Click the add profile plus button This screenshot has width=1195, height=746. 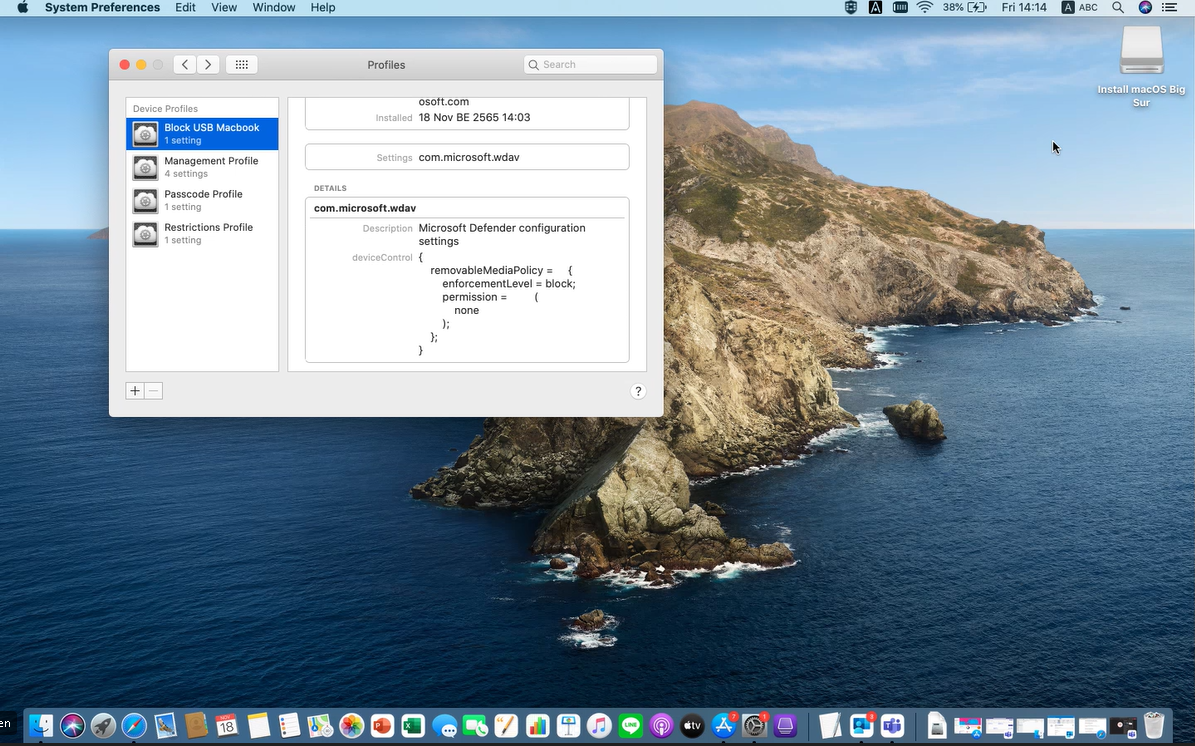135,391
